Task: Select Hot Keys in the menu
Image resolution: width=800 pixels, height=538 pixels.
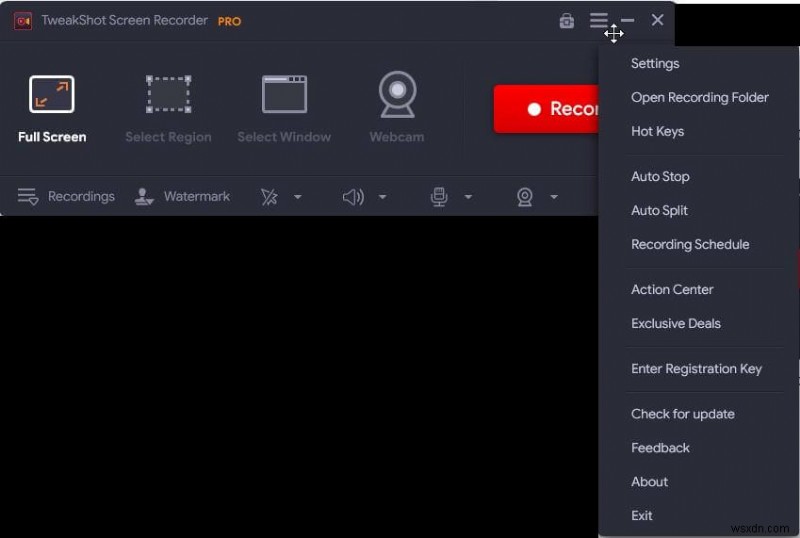Action: point(657,132)
